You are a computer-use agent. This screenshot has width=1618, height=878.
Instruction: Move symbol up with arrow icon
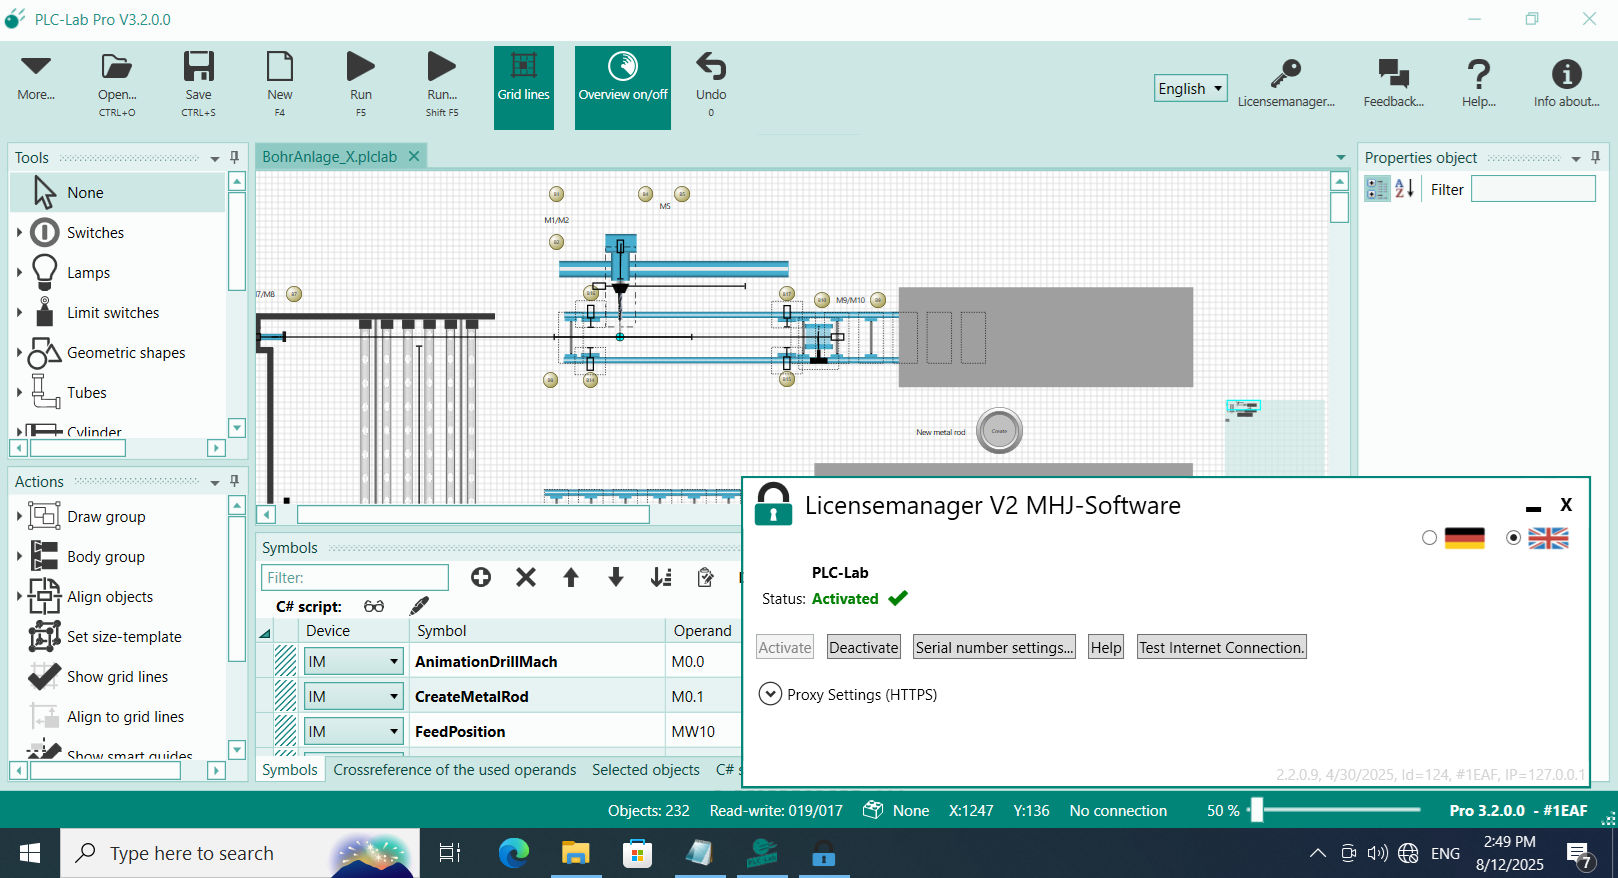(571, 577)
